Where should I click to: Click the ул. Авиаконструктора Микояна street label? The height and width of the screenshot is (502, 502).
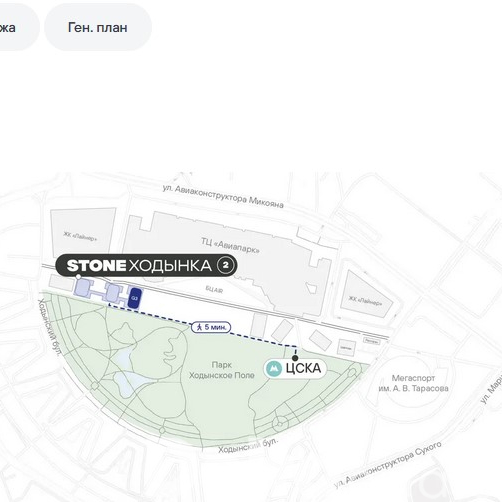pos(223,197)
